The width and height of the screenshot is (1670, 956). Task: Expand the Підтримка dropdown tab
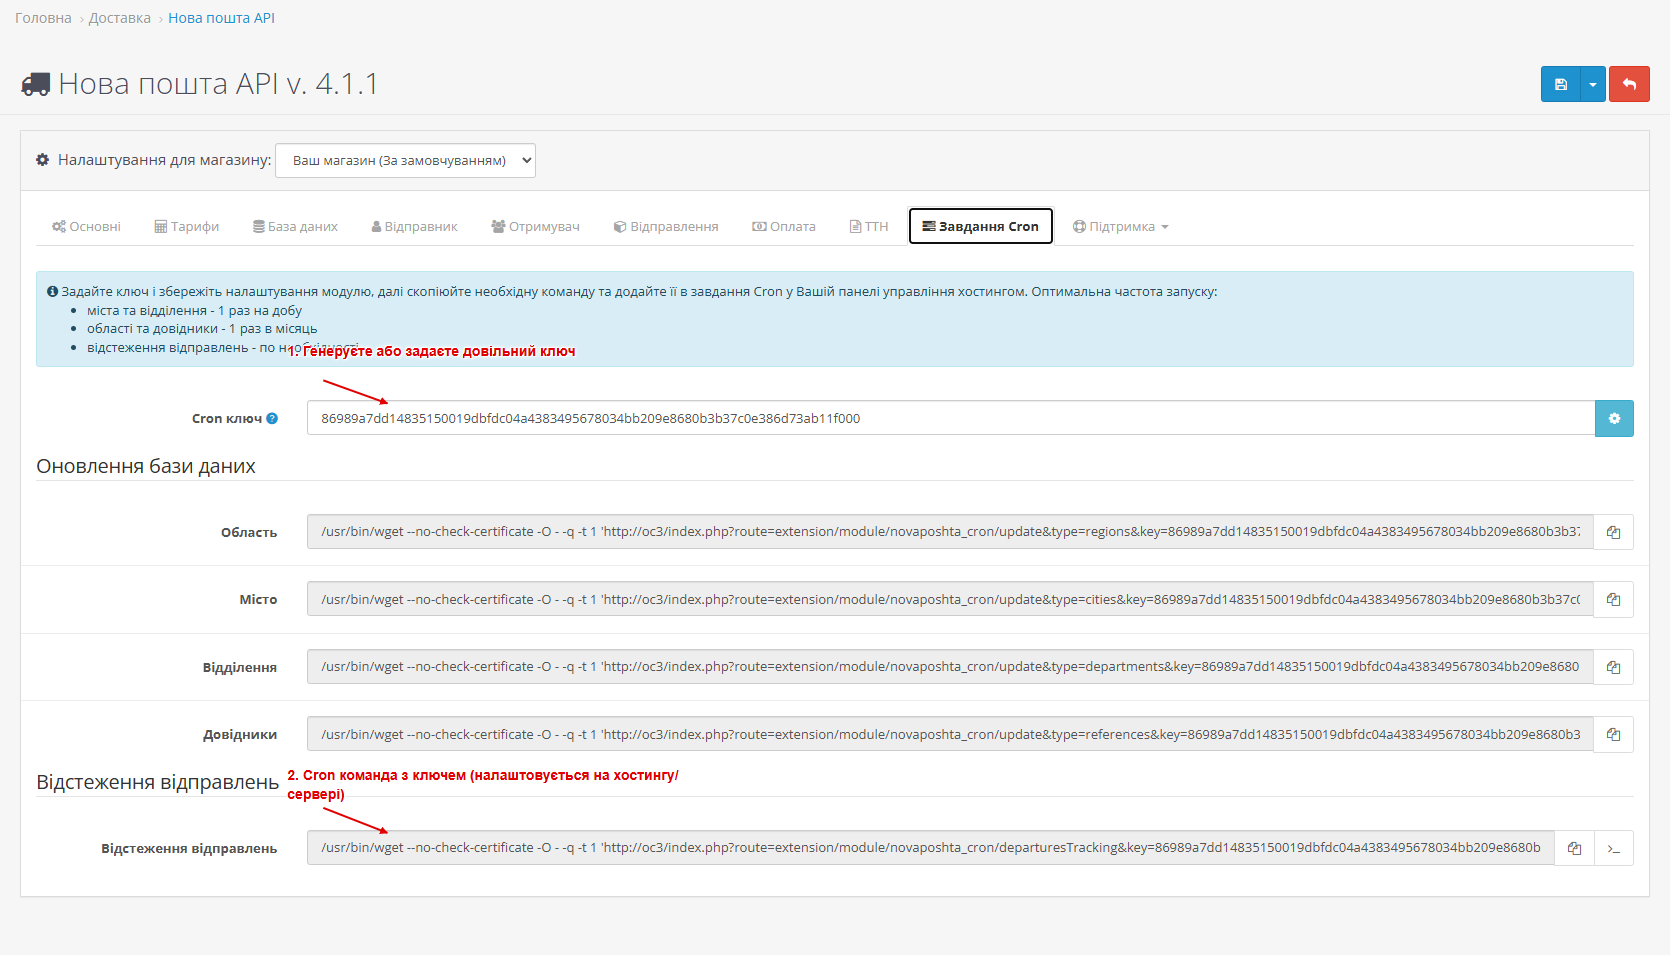[x=1120, y=226]
